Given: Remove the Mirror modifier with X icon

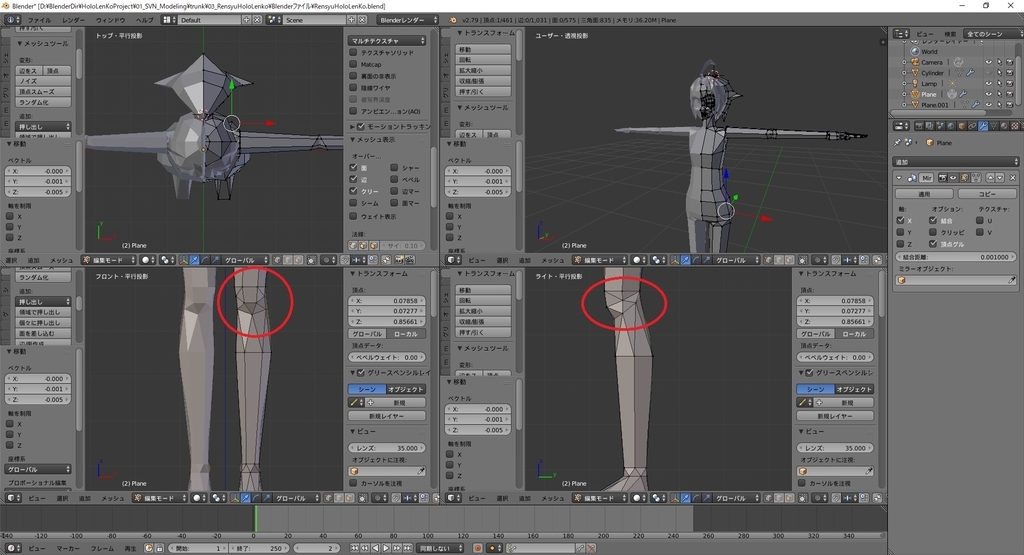Looking at the screenshot, I should point(1013,178).
